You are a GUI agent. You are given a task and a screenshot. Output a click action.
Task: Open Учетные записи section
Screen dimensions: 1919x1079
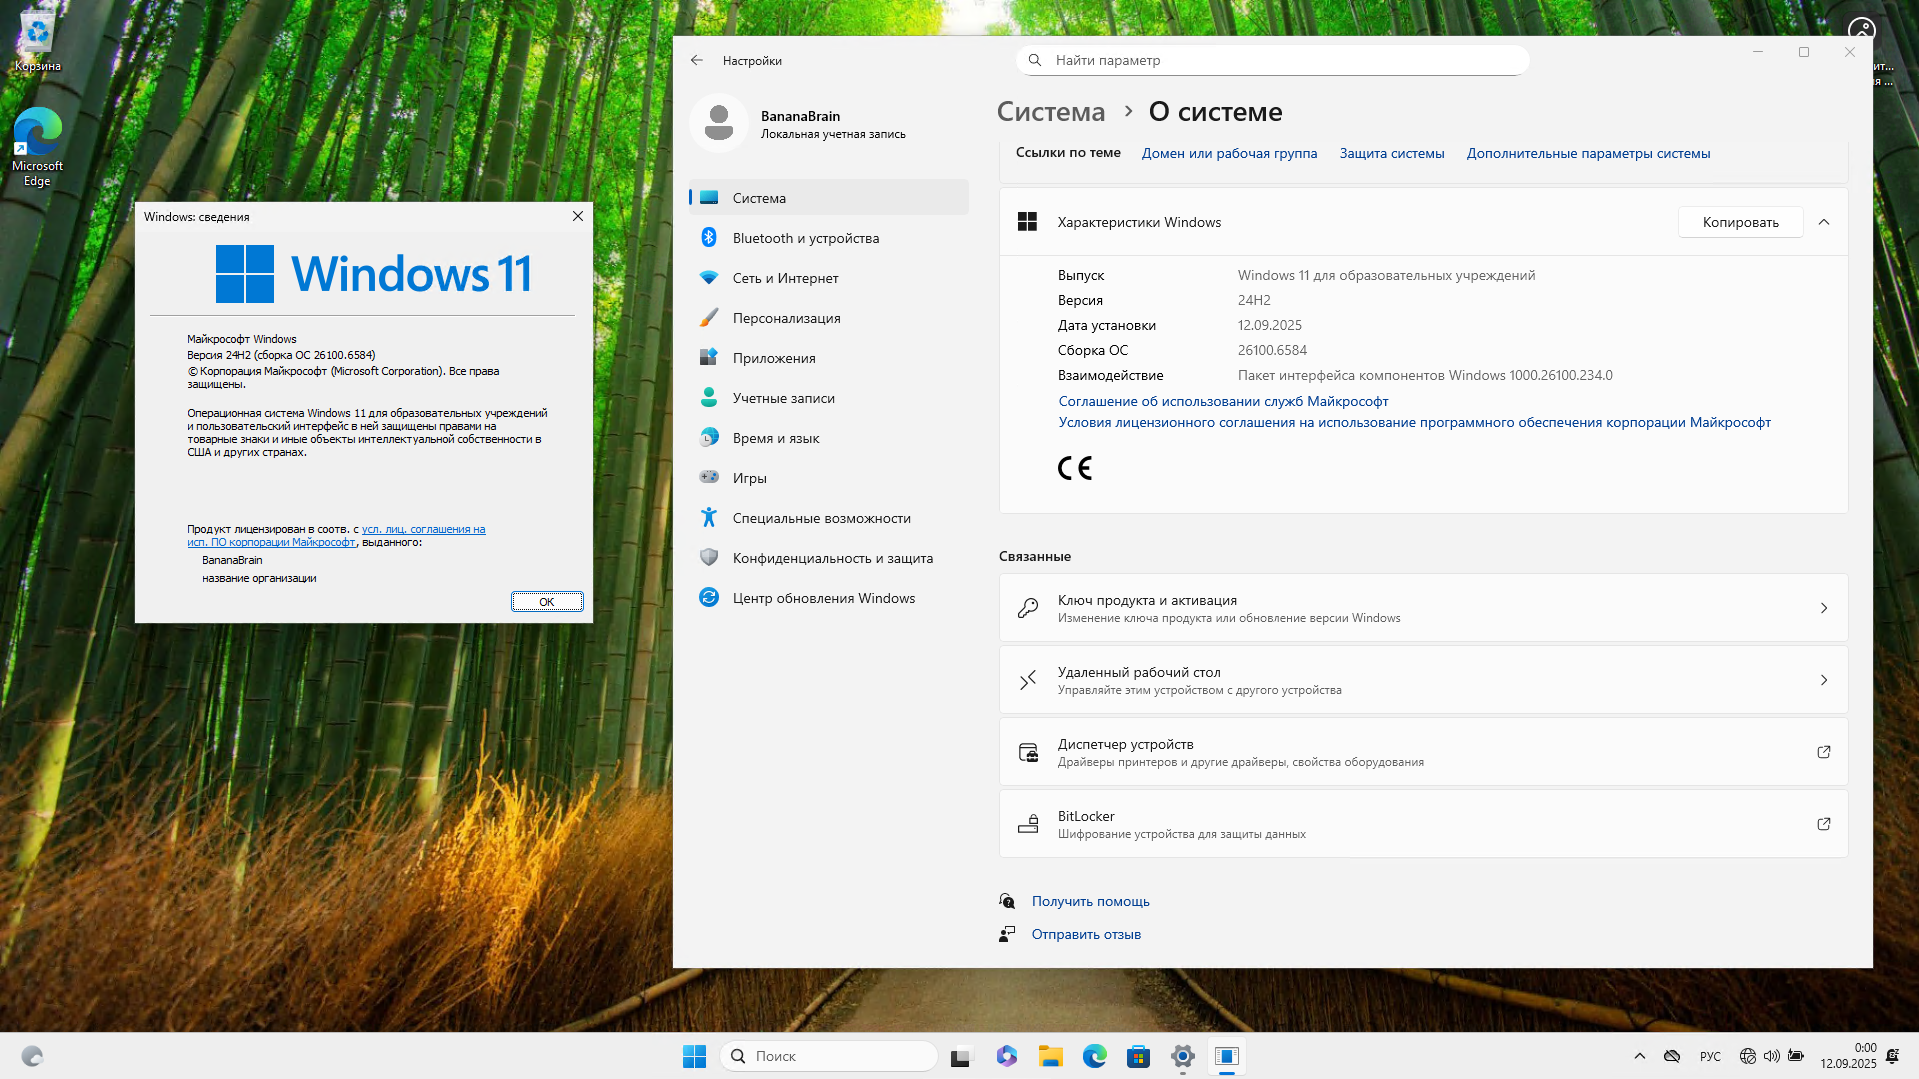pos(829,398)
